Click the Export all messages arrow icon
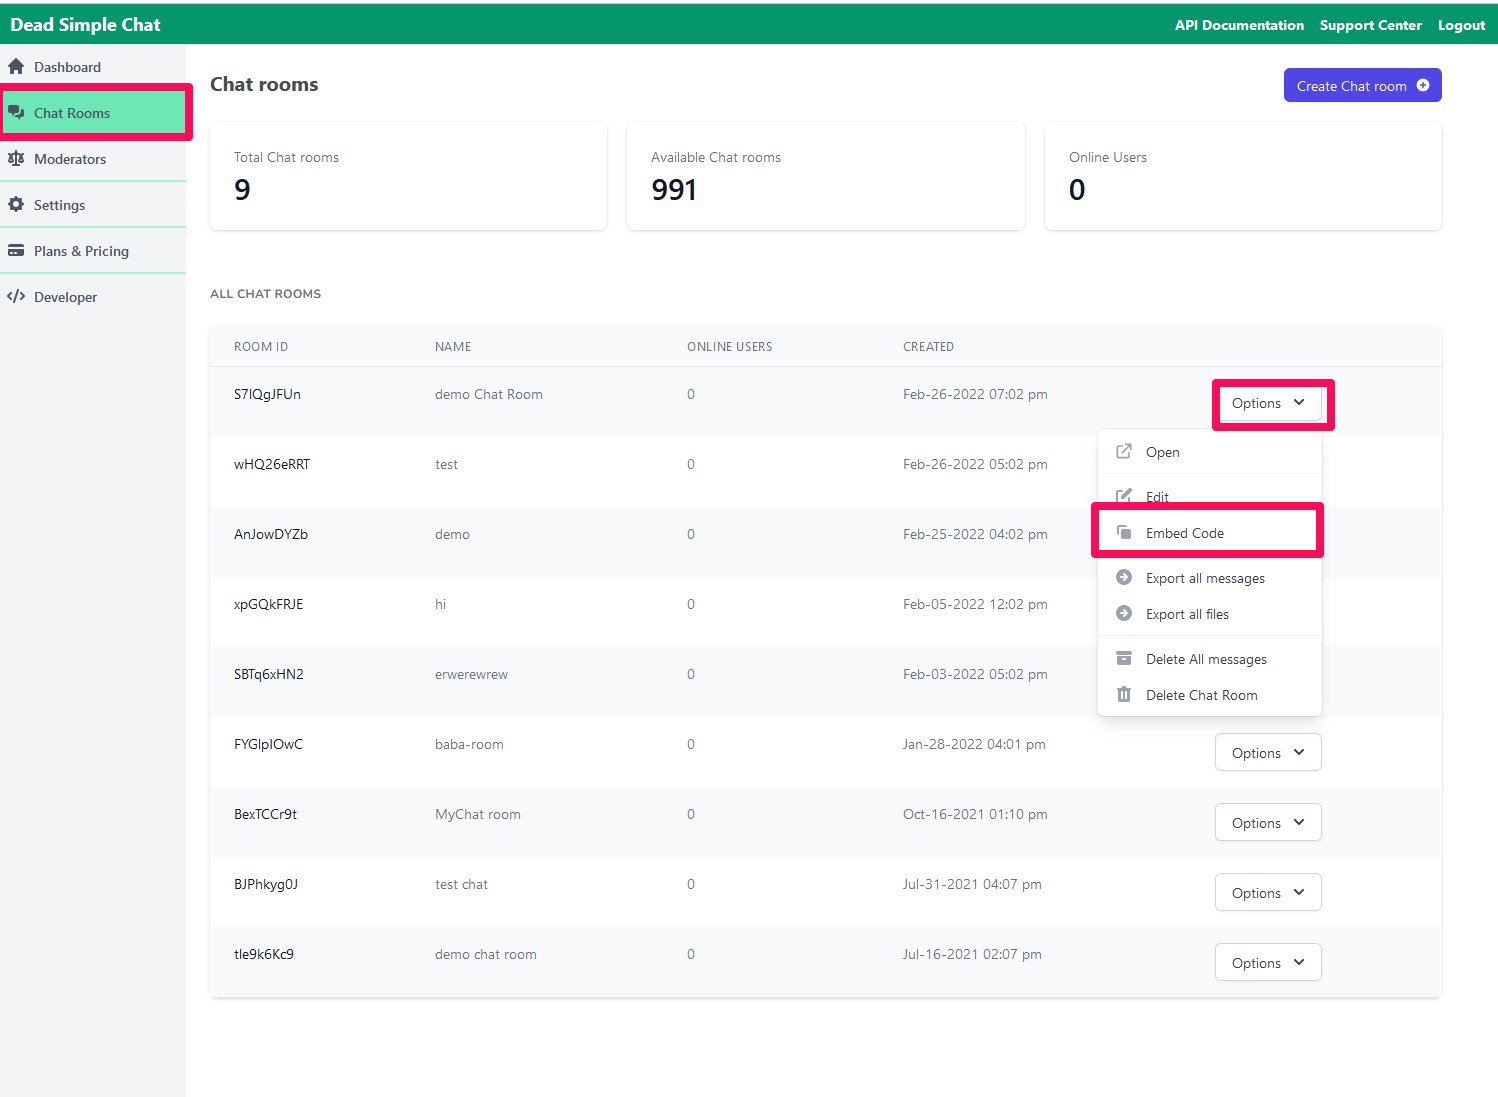The width and height of the screenshot is (1498, 1097). click(1124, 578)
